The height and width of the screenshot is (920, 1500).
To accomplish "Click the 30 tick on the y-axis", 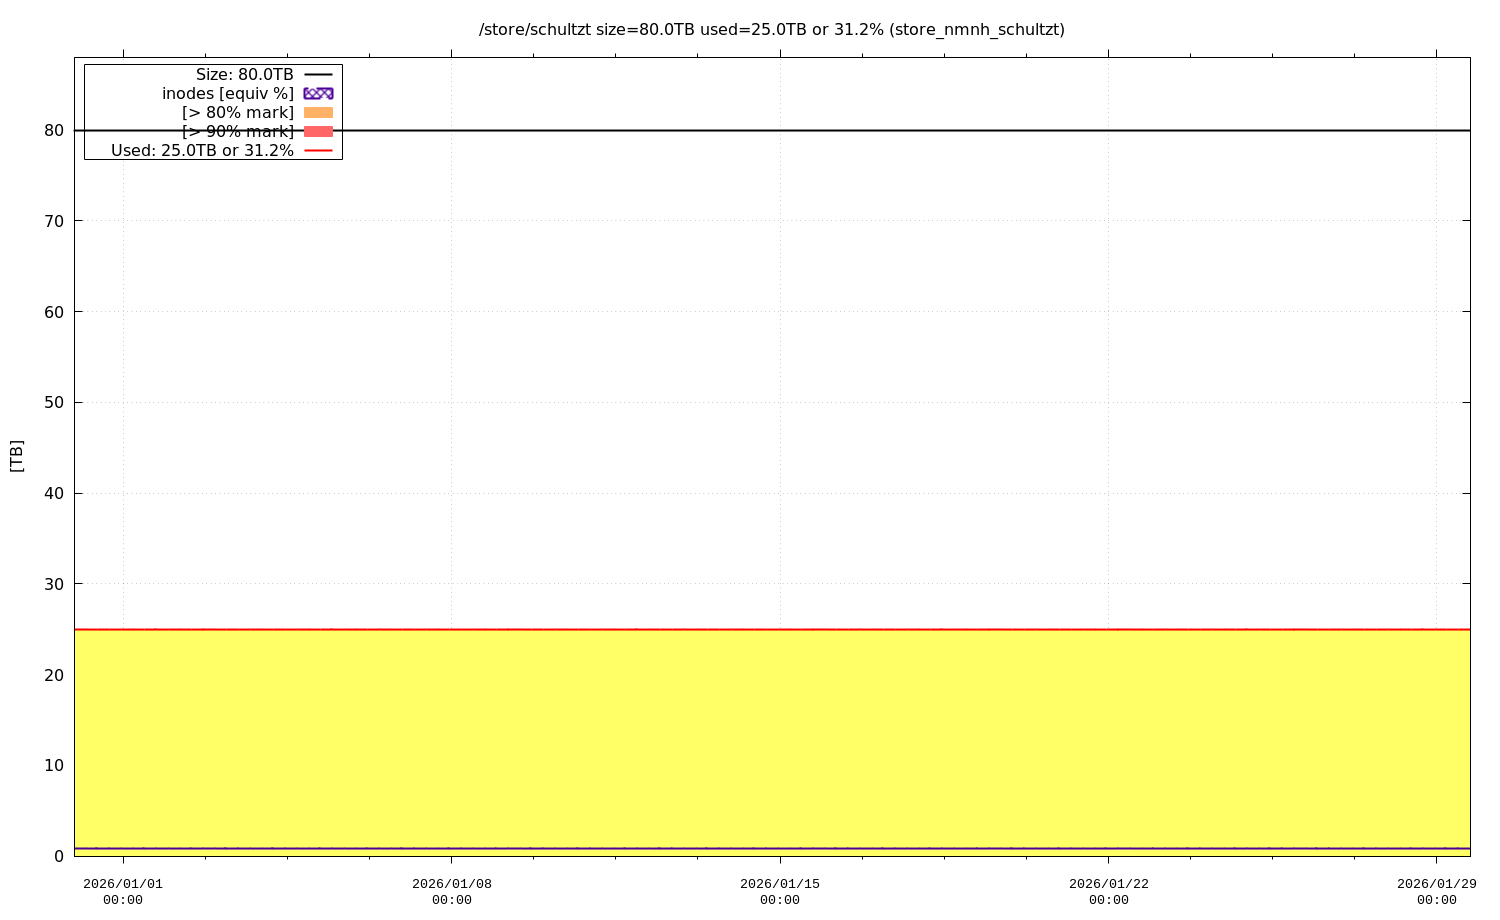I will (54, 584).
